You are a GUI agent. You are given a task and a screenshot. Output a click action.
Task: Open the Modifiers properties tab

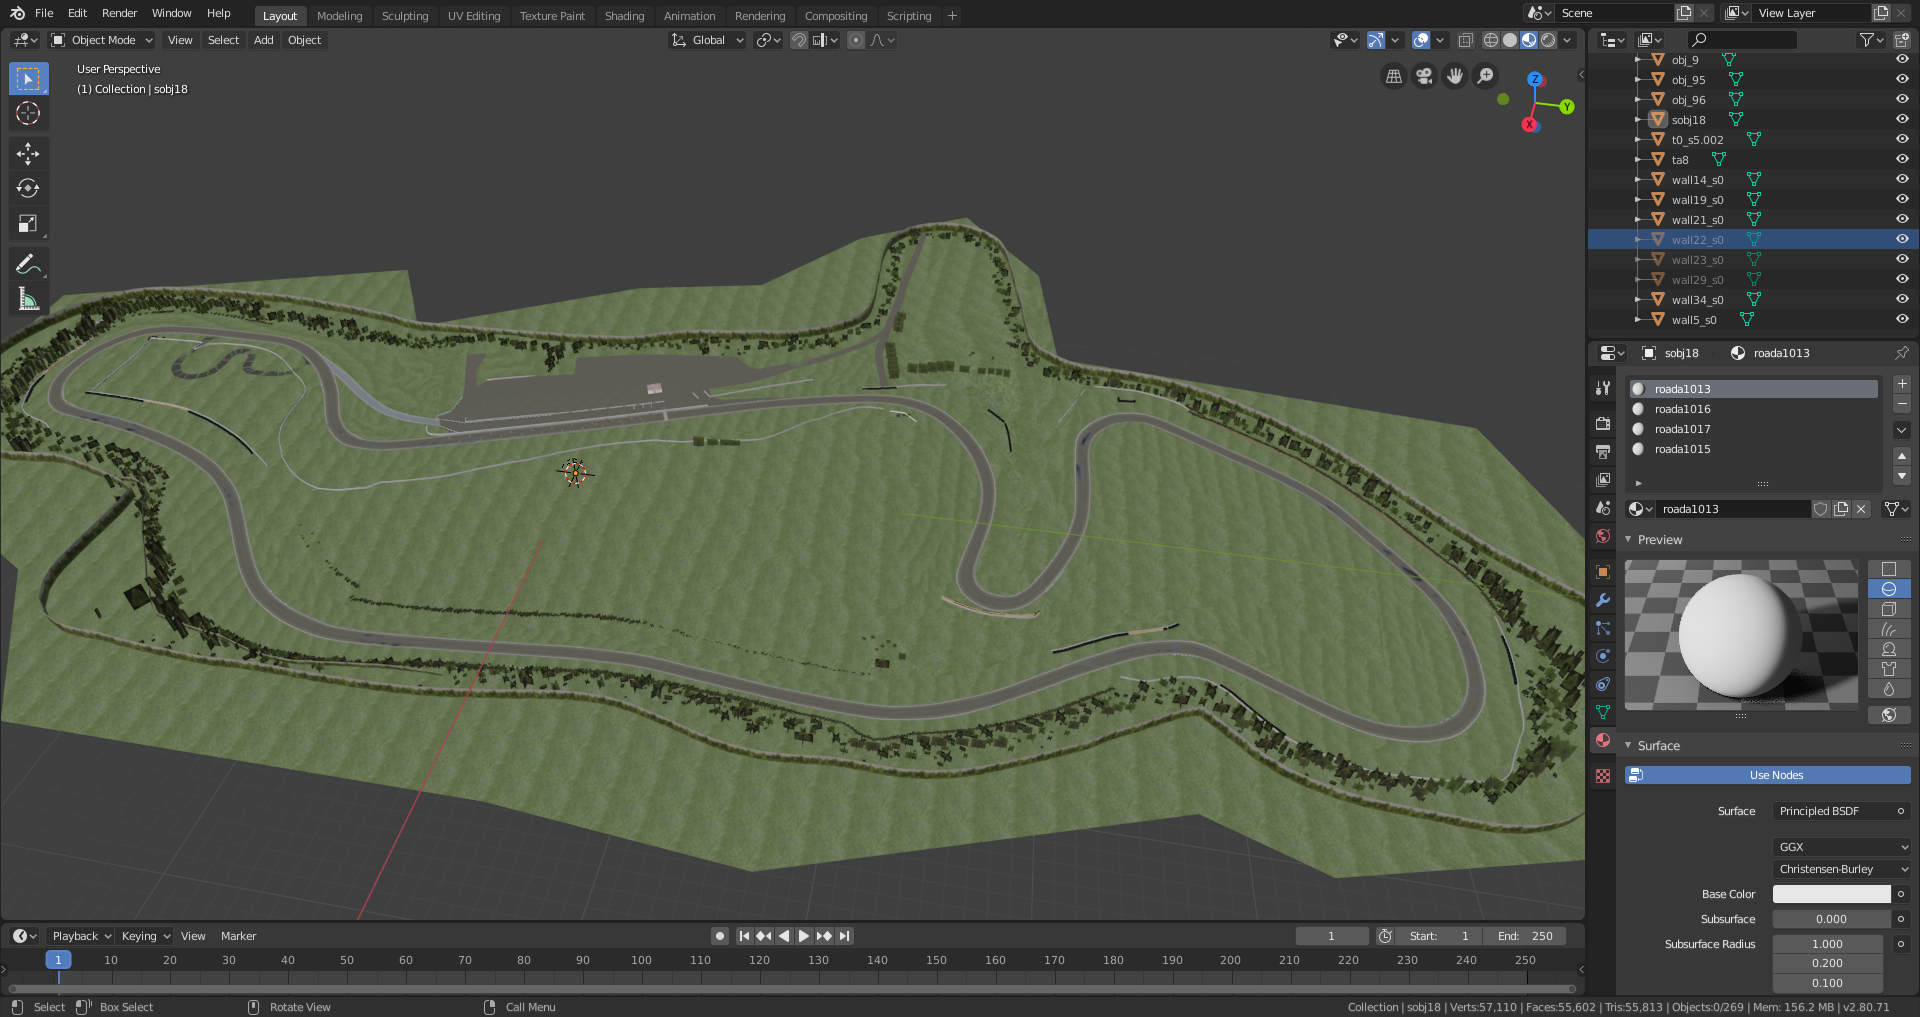click(1603, 600)
